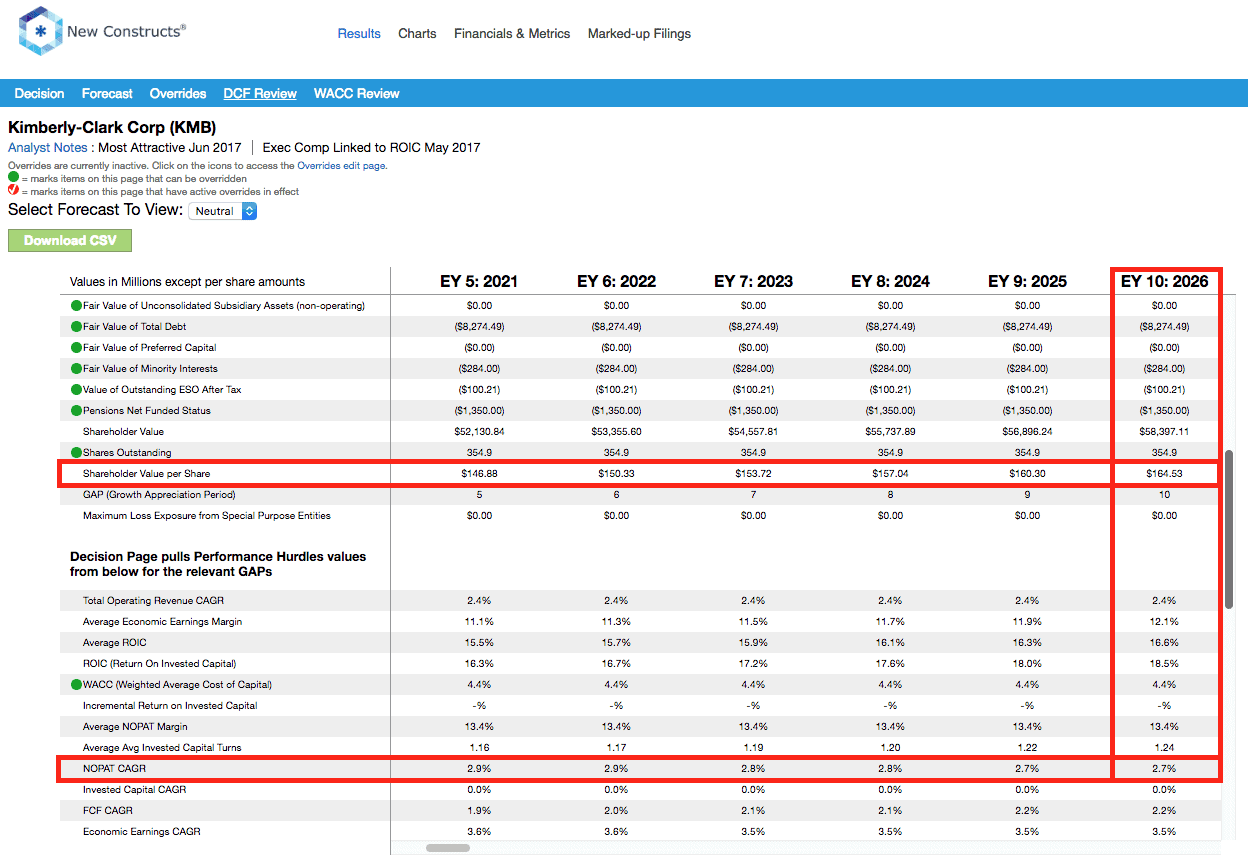The height and width of the screenshot is (866, 1248).
Task: Open Exec Comp Linked to ROIC May 2017
Action: pyautogui.click(x=371, y=147)
